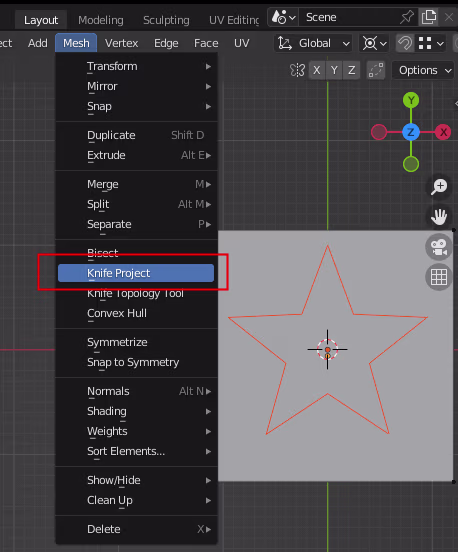Select Knife Topology Tool entry
Viewport: 458px width, 552px height.
click(136, 293)
